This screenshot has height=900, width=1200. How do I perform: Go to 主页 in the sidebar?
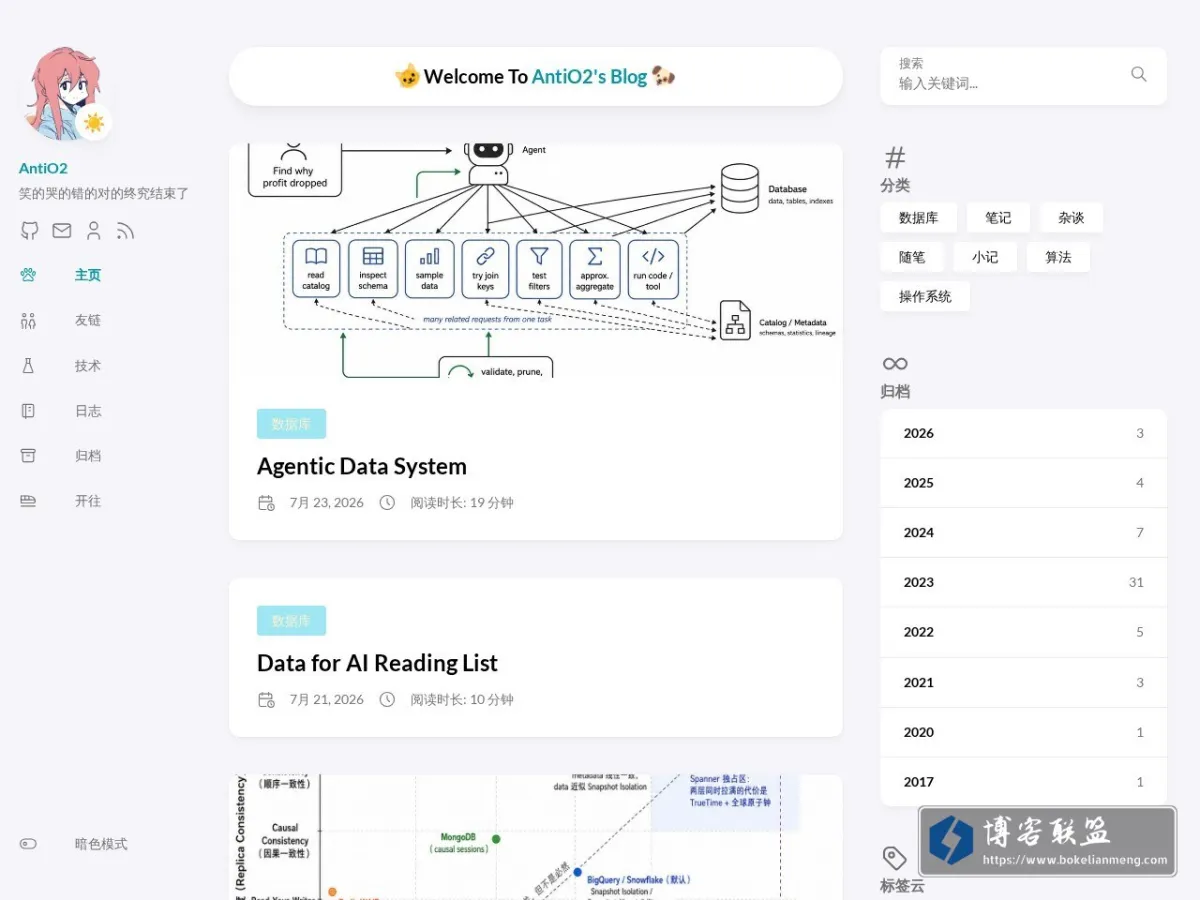click(x=88, y=275)
